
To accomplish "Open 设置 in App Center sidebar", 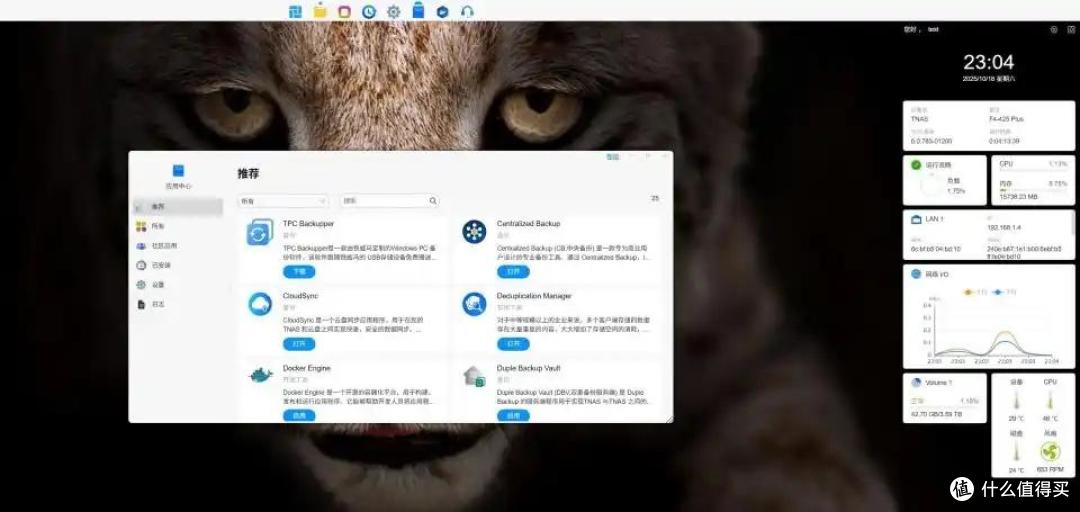I will (178, 285).
